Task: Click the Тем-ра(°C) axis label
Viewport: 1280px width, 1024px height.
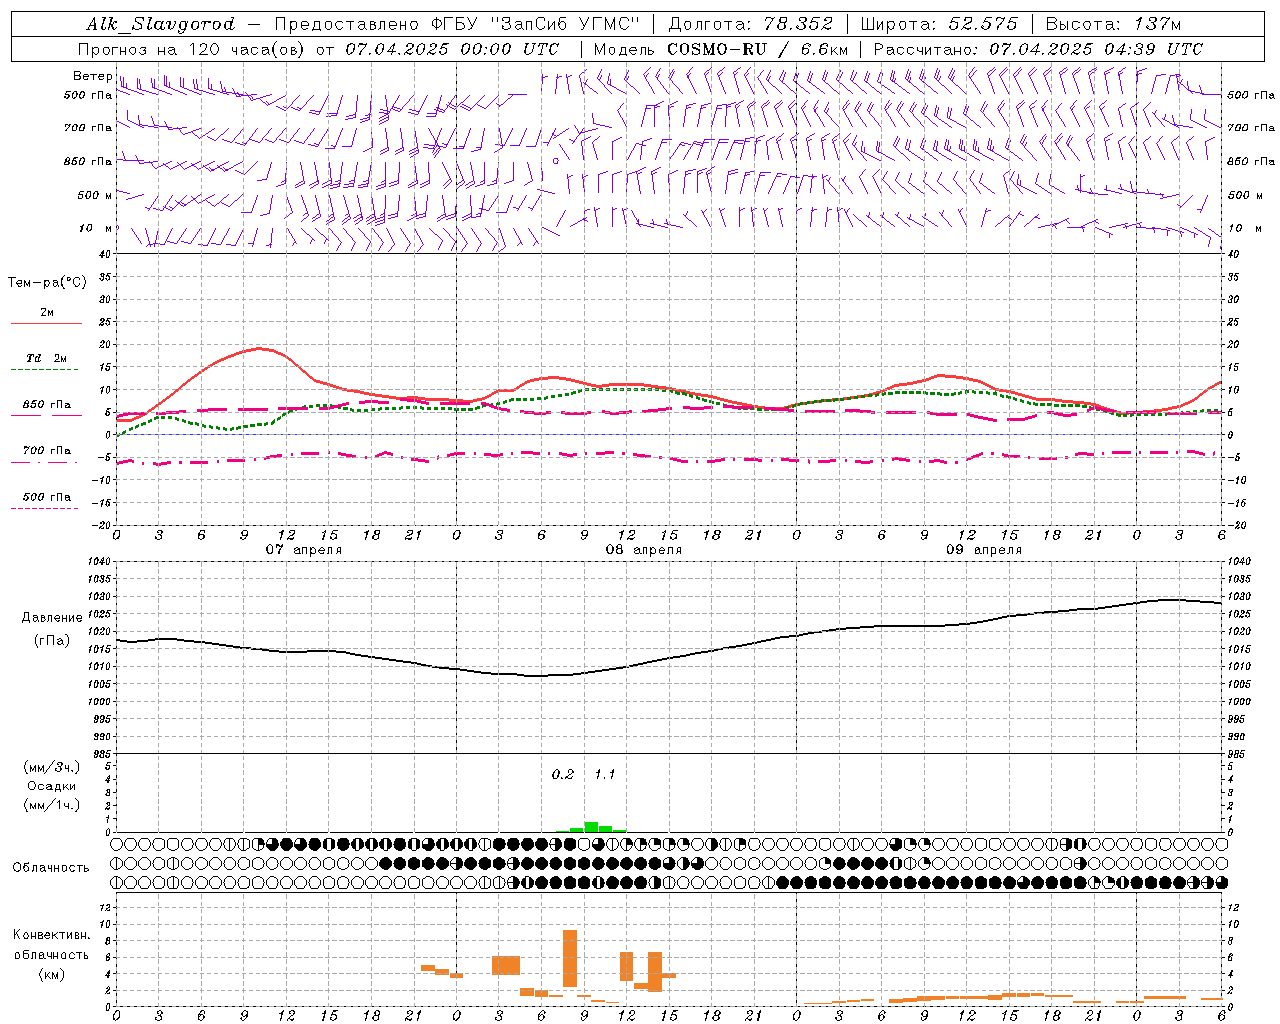Action: 47,283
